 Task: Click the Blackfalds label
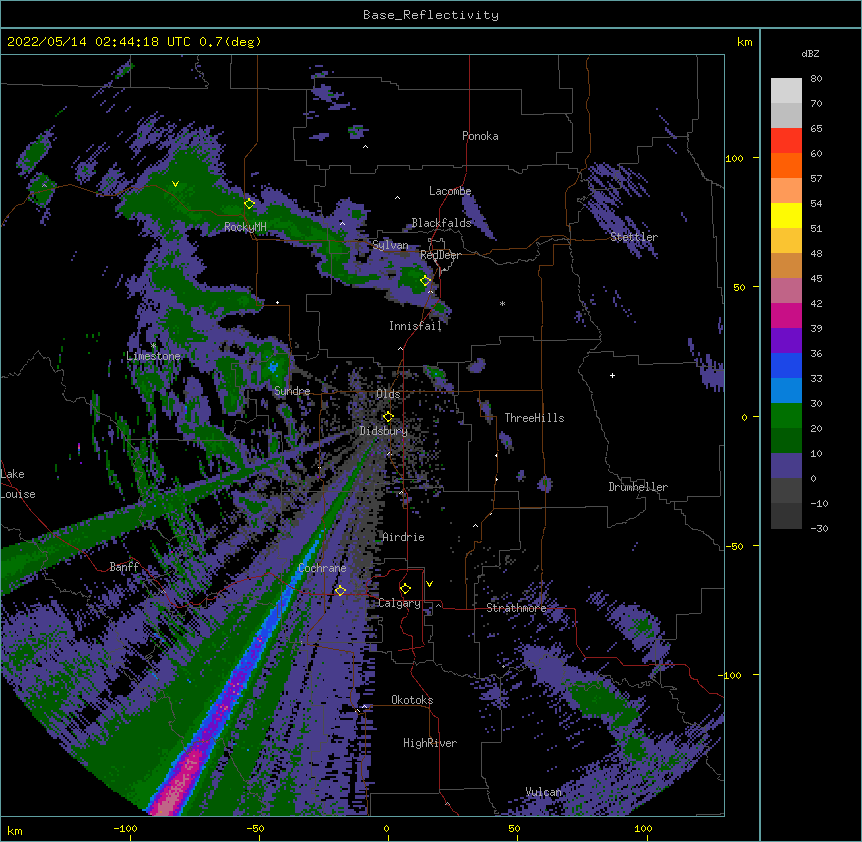coord(441,223)
